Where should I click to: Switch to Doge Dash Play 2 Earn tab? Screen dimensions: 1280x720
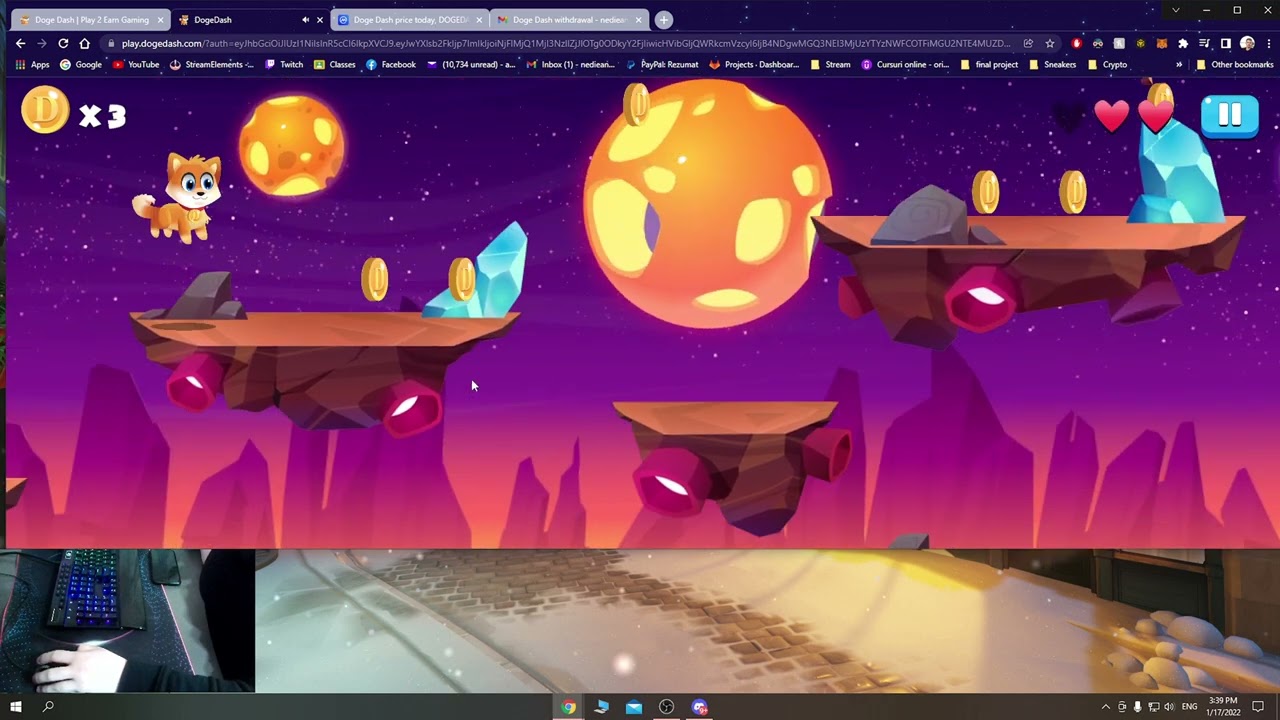(x=90, y=19)
